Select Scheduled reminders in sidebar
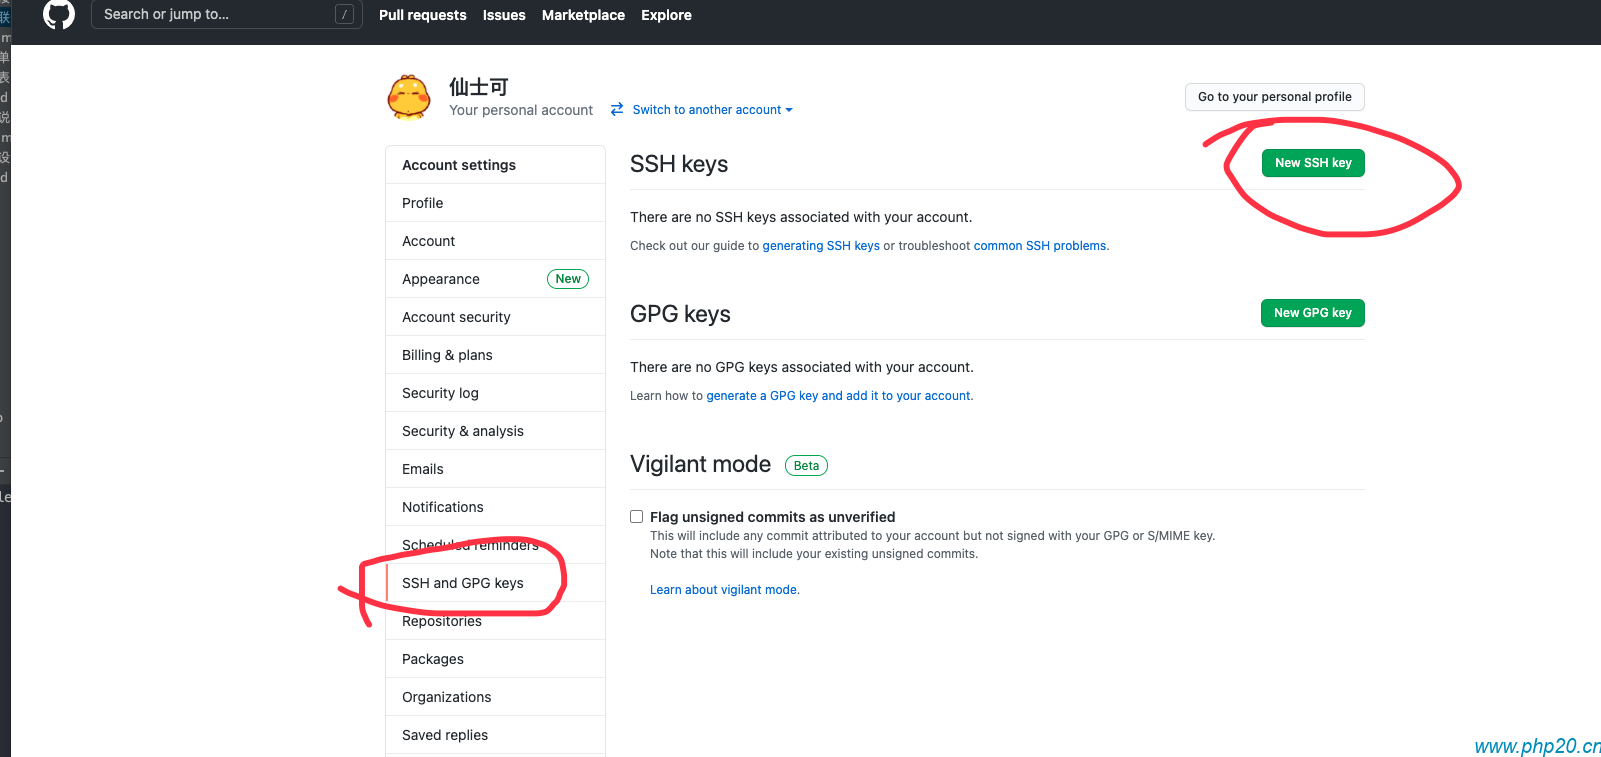The width and height of the screenshot is (1601, 757). tap(495, 545)
